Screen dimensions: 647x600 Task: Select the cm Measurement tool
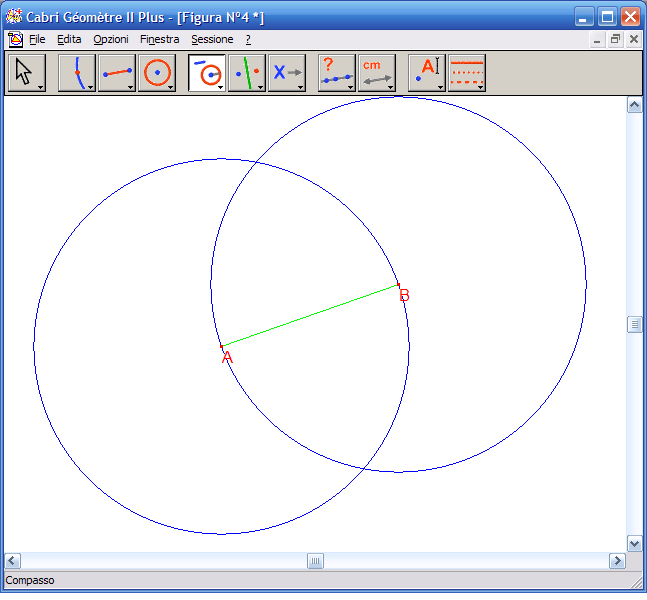pyautogui.click(x=377, y=73)
